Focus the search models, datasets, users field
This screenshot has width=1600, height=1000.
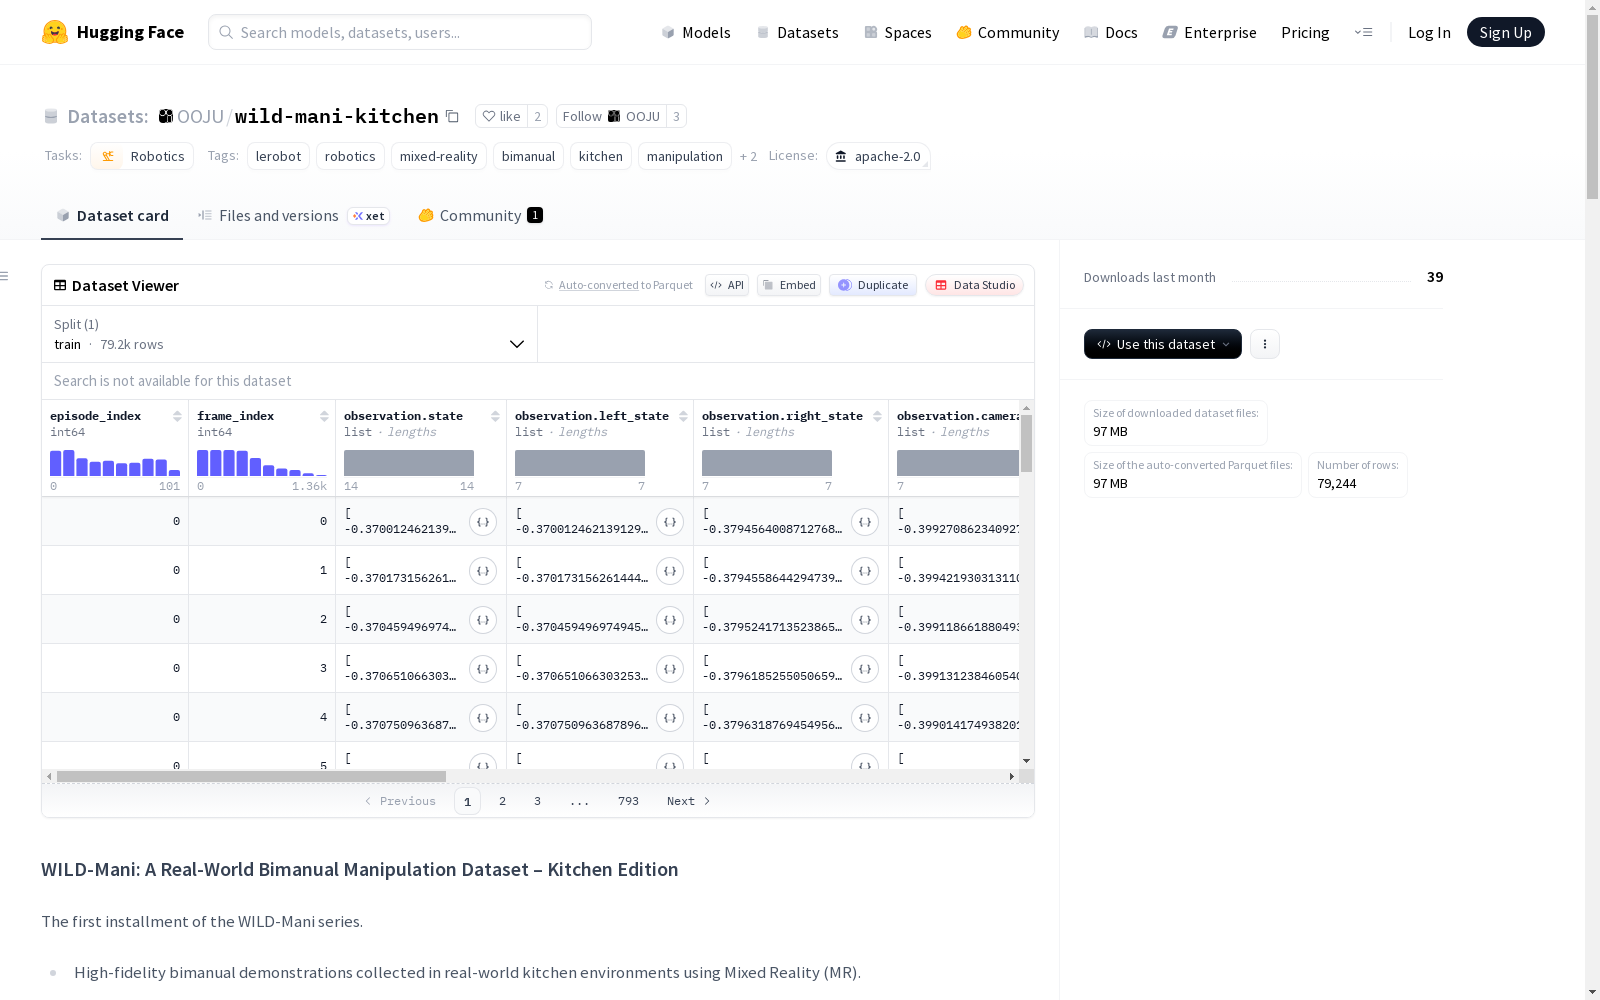[x=400, y=32]
